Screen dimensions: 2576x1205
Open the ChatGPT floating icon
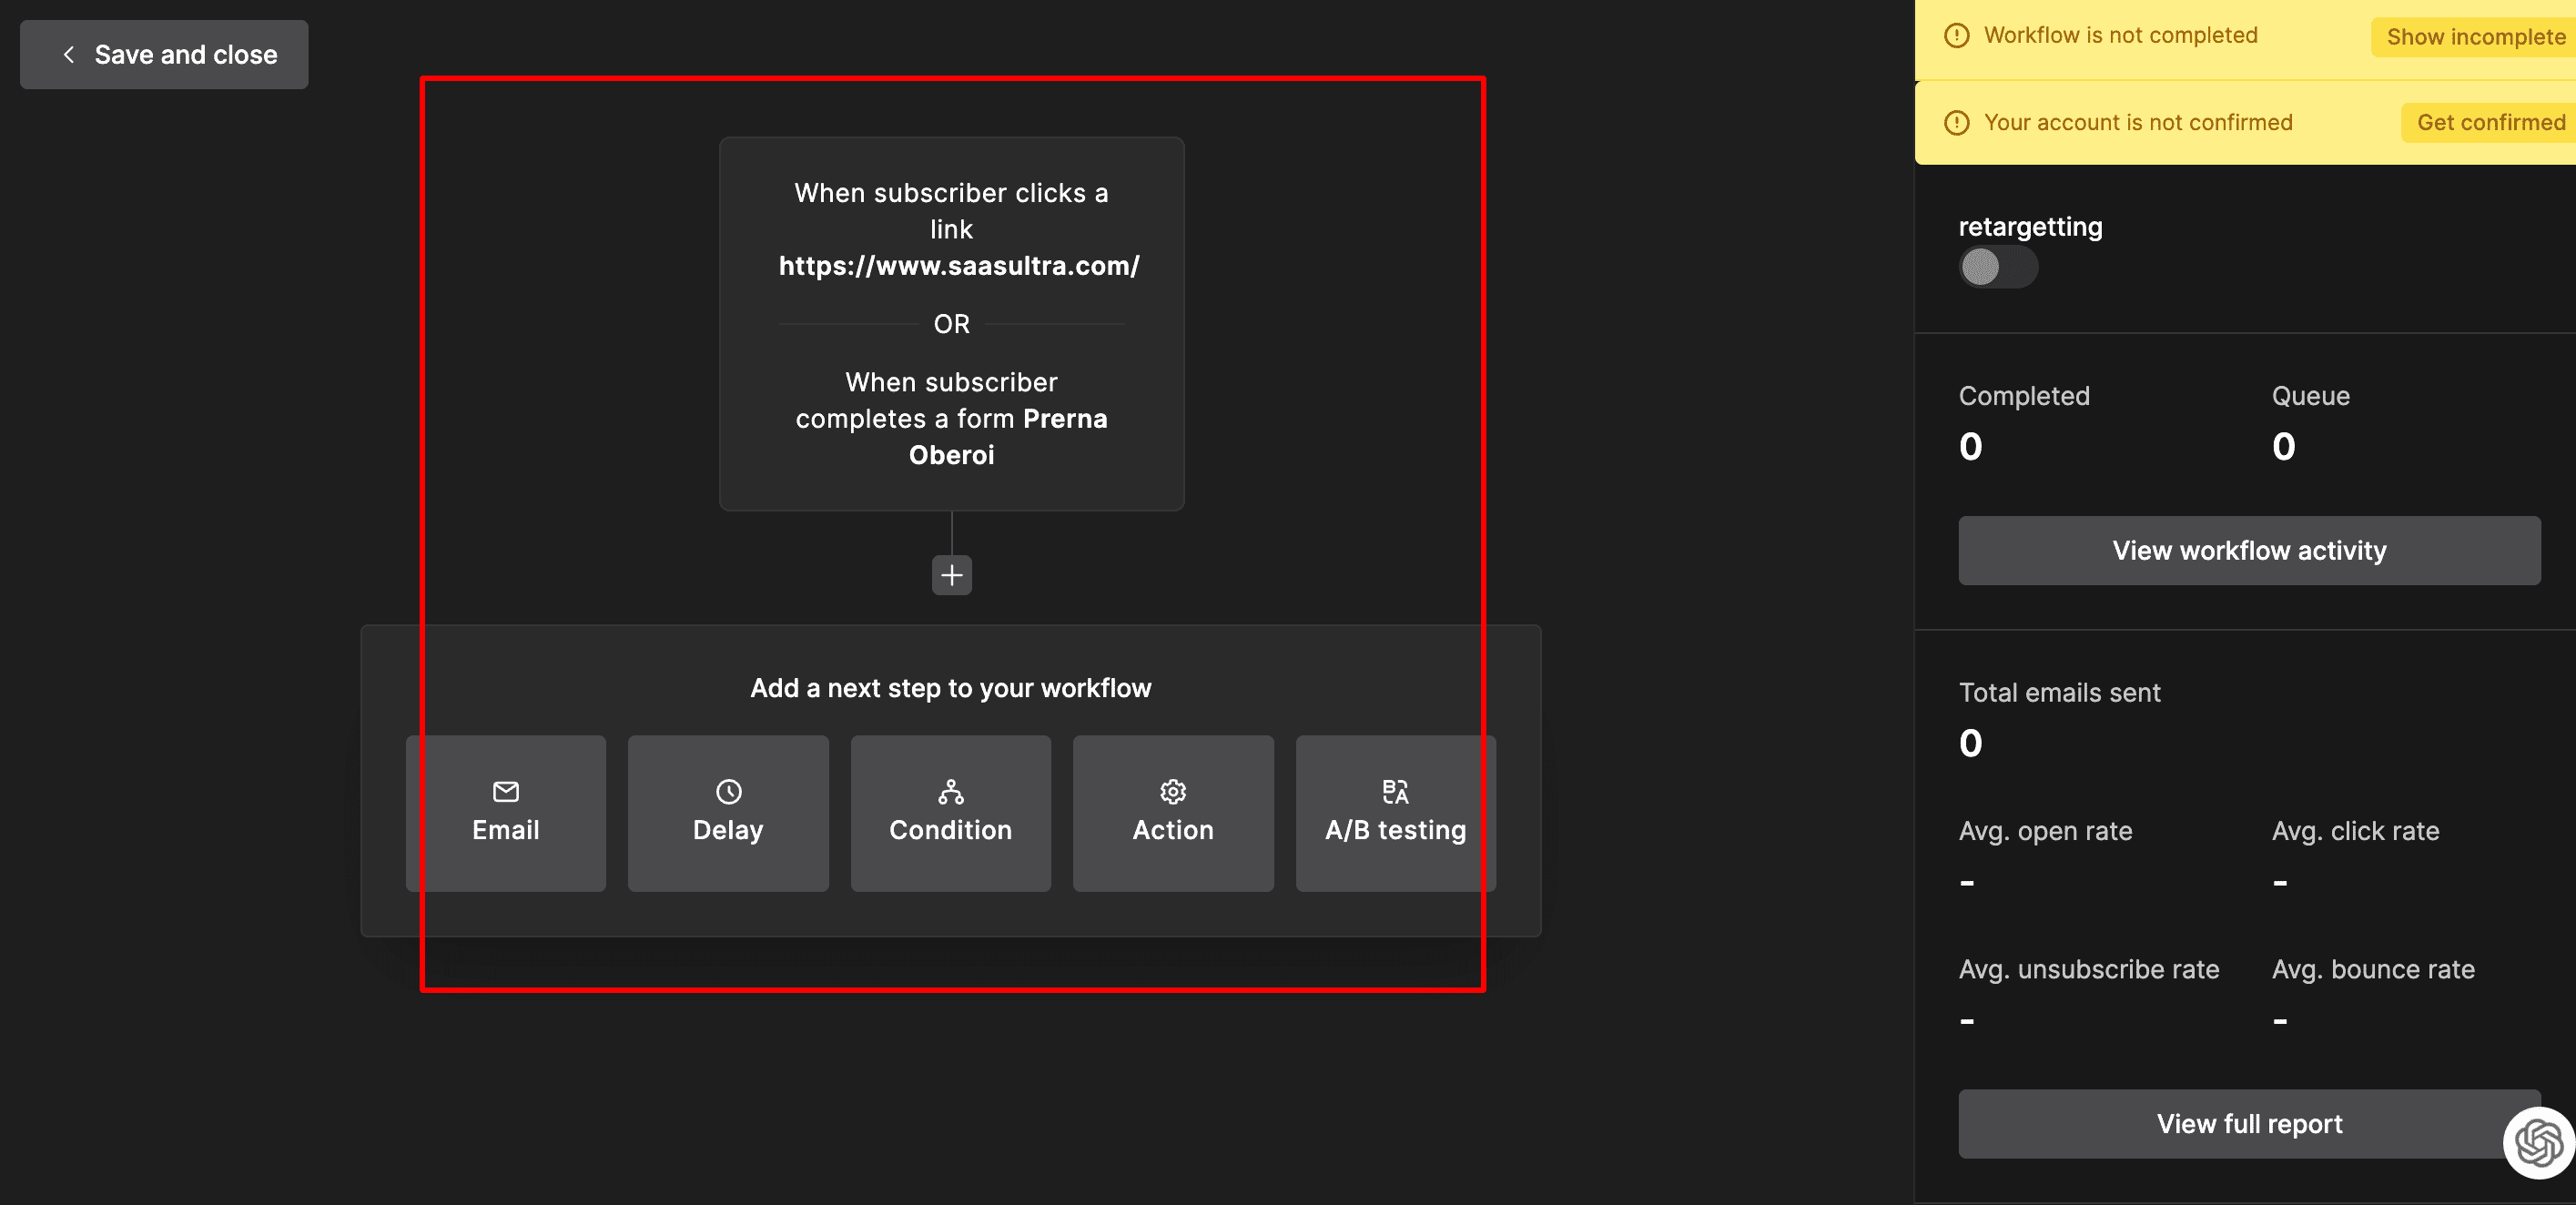[x=2538, y=1143]
